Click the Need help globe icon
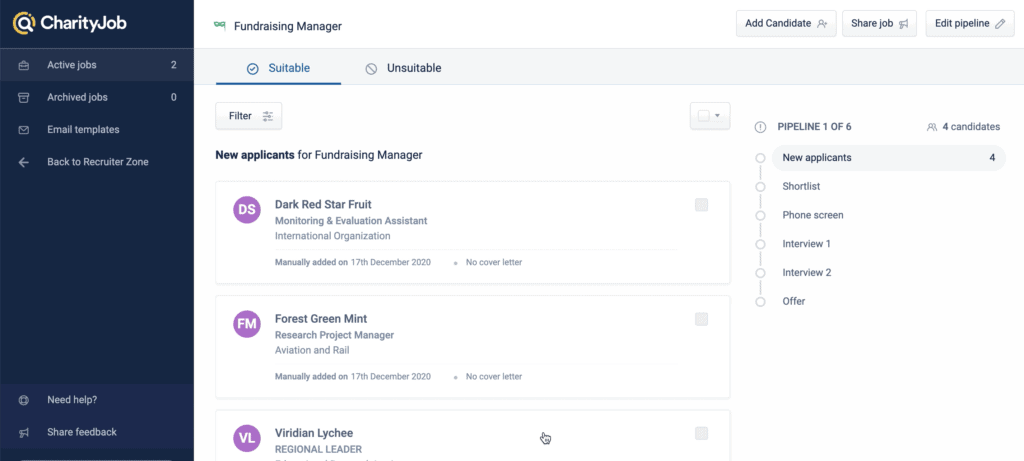 point(24,400)
